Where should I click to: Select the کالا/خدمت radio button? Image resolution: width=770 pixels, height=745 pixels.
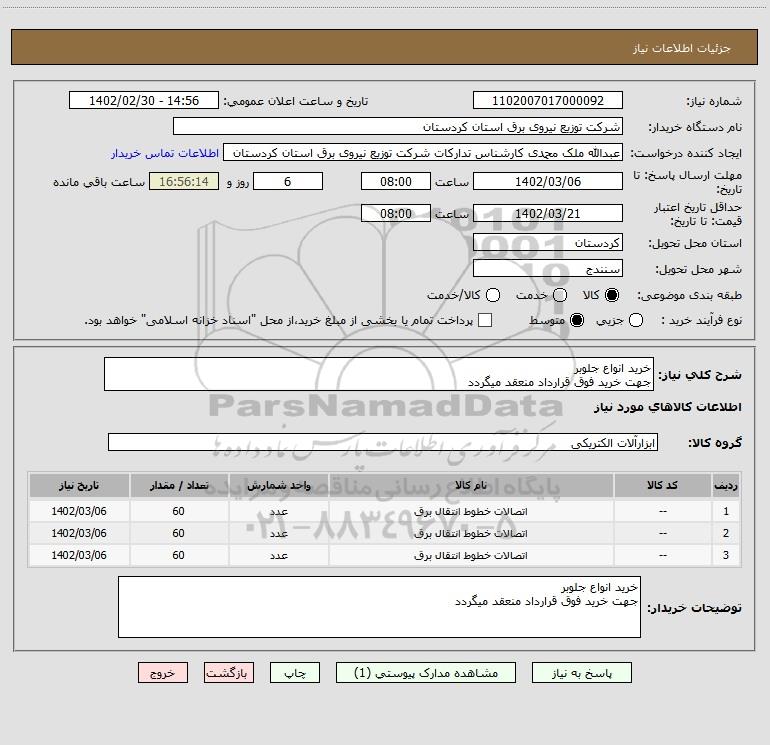493,295
